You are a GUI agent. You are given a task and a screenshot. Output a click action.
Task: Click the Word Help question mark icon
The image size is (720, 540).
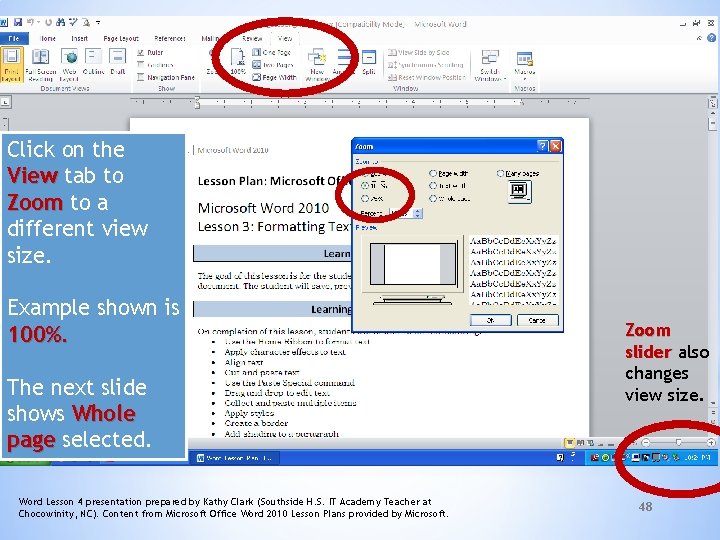[x=712, y=38]
